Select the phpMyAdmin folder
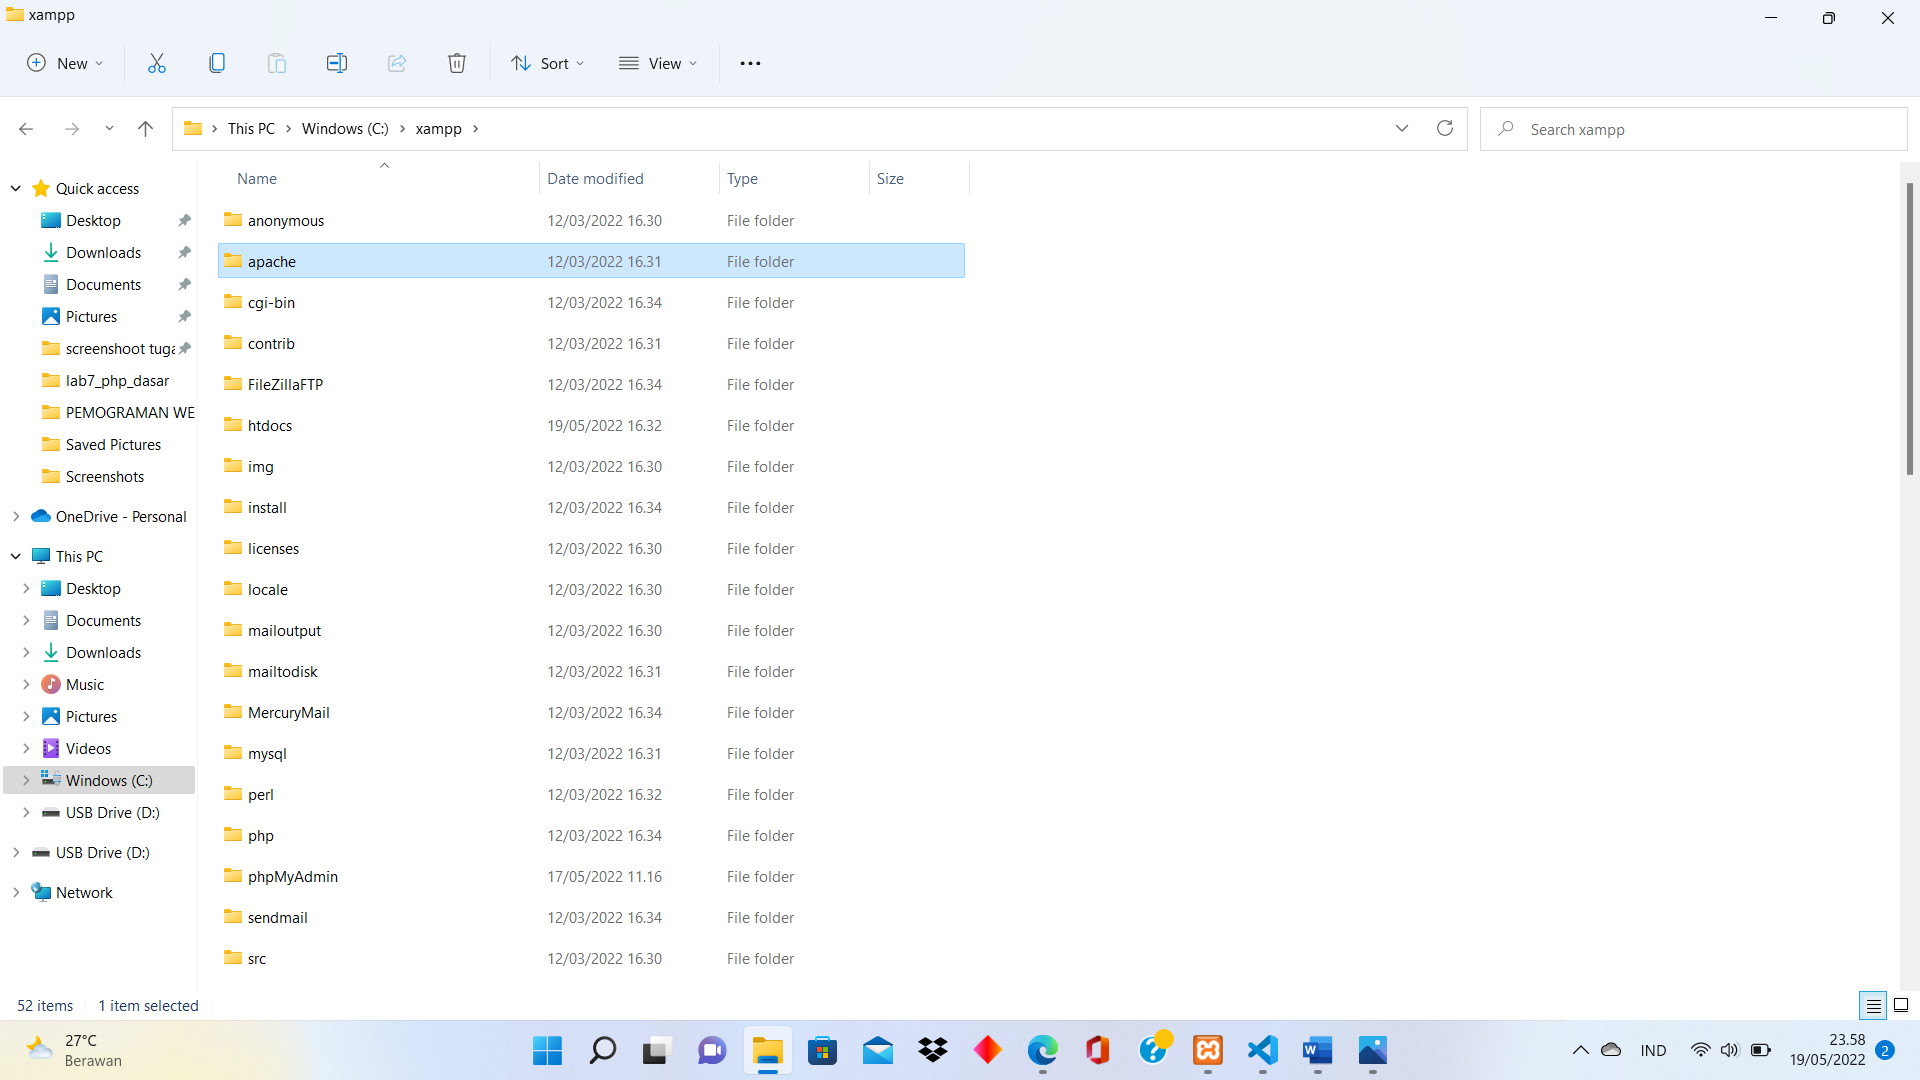The image size is (1920, 1080). (591, 876)
